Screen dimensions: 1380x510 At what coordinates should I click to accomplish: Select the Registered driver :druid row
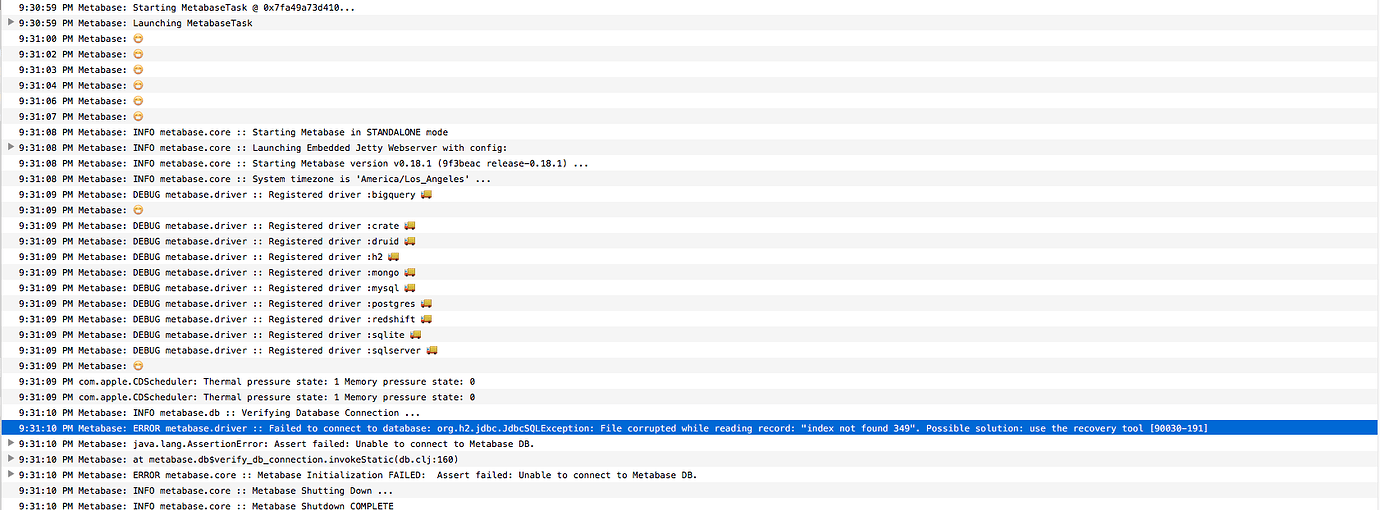[x=690, y=241]
